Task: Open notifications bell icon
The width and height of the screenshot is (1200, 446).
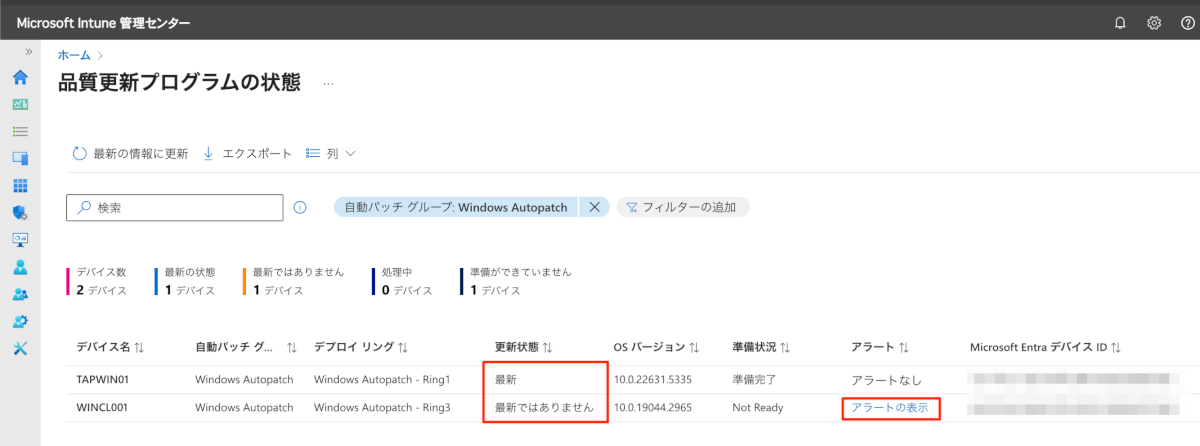Action: tap(1120, 22)
